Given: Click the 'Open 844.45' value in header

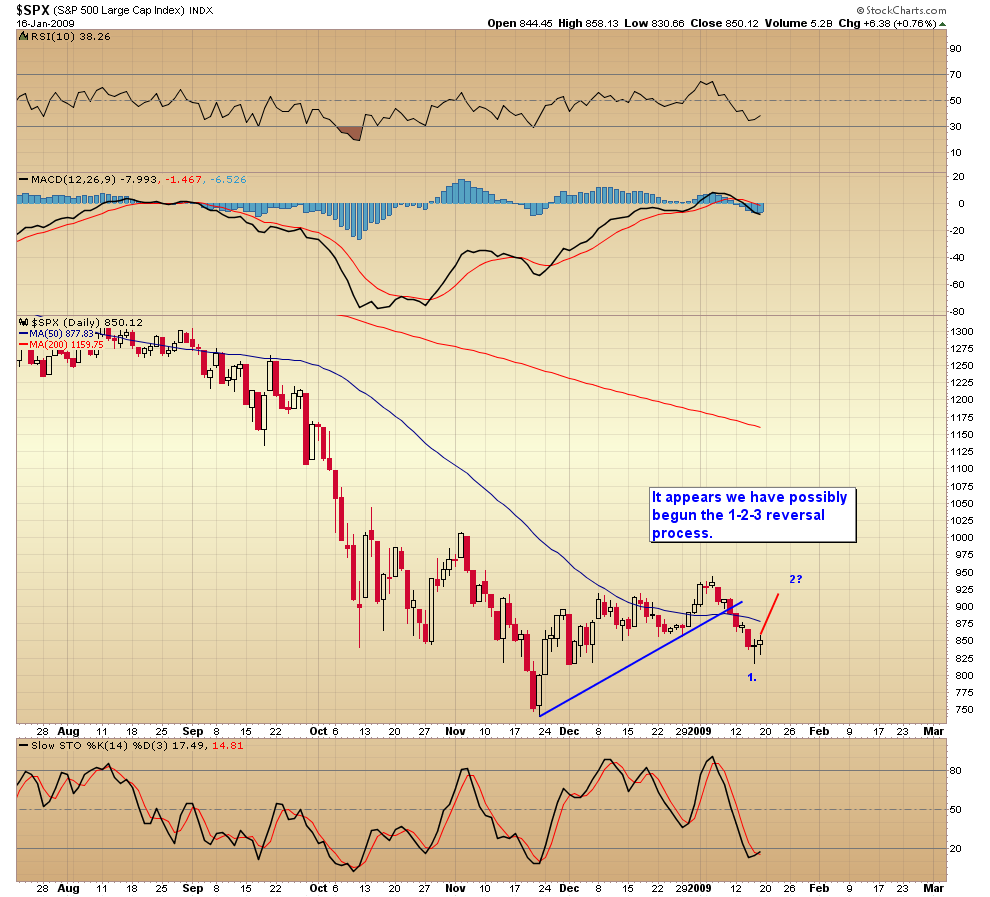Looking at the screenshot, I should tap(520, 23).
